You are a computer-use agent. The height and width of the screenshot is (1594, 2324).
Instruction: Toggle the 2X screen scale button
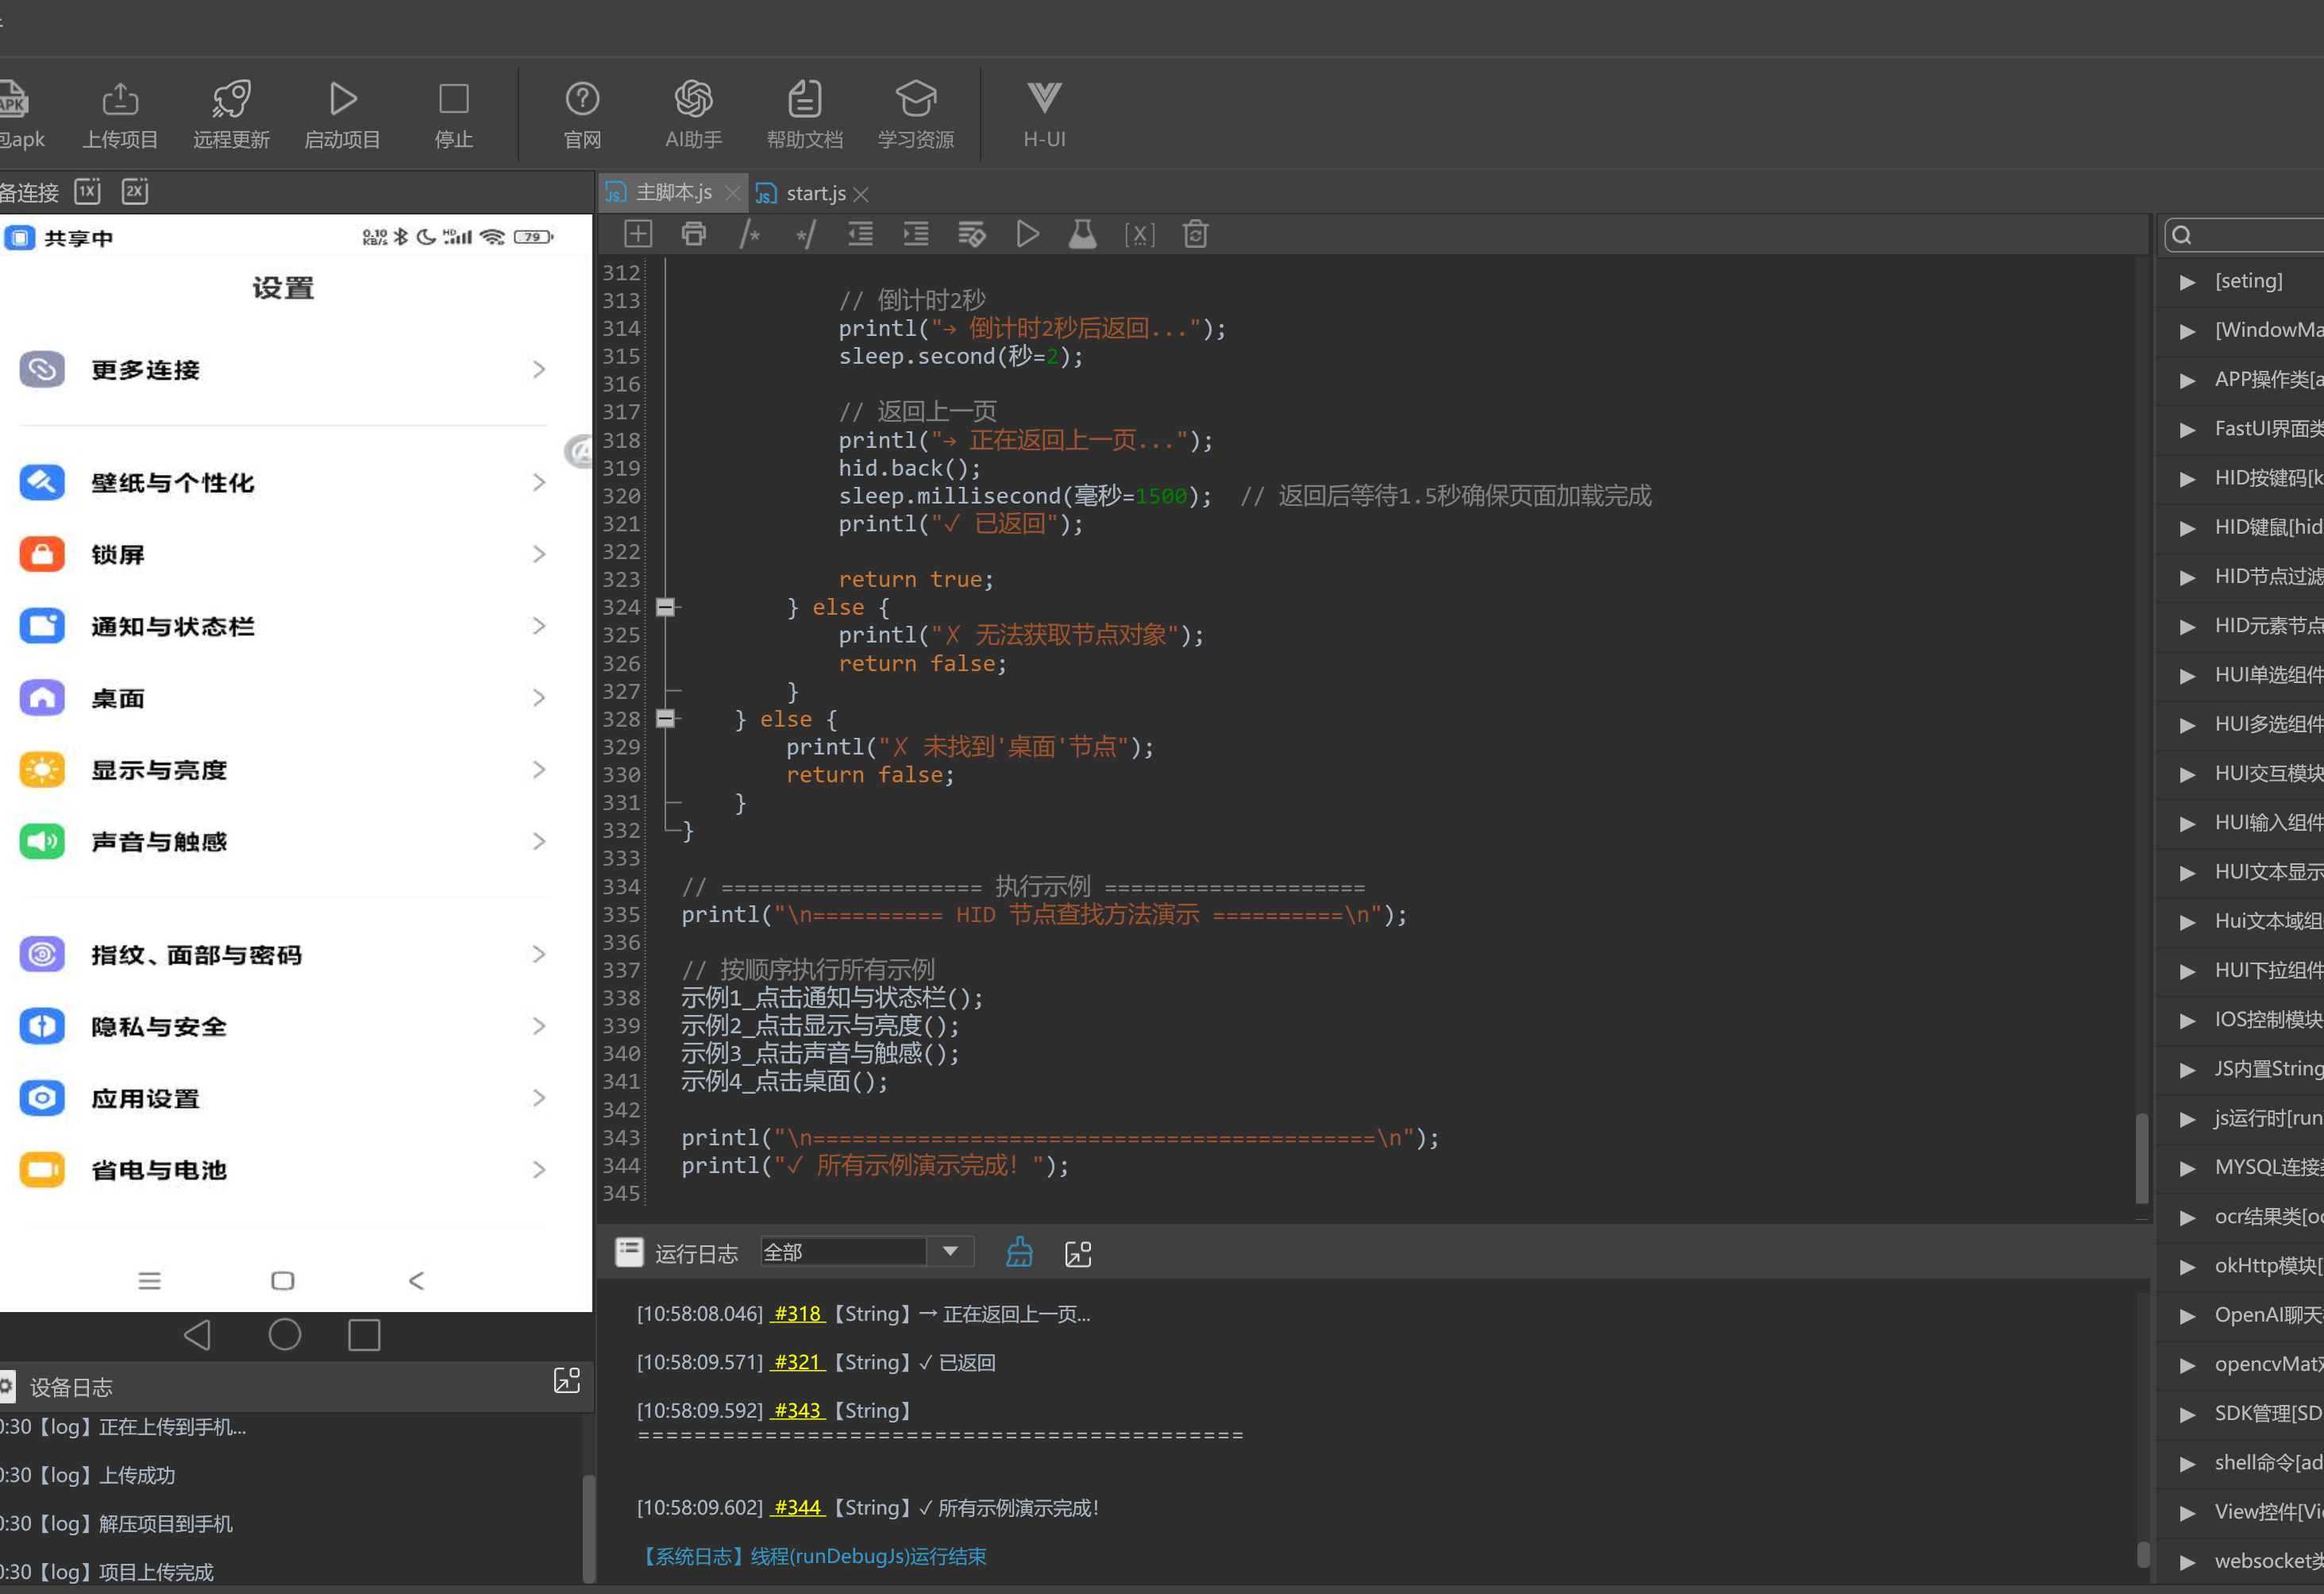pos(135,191)
